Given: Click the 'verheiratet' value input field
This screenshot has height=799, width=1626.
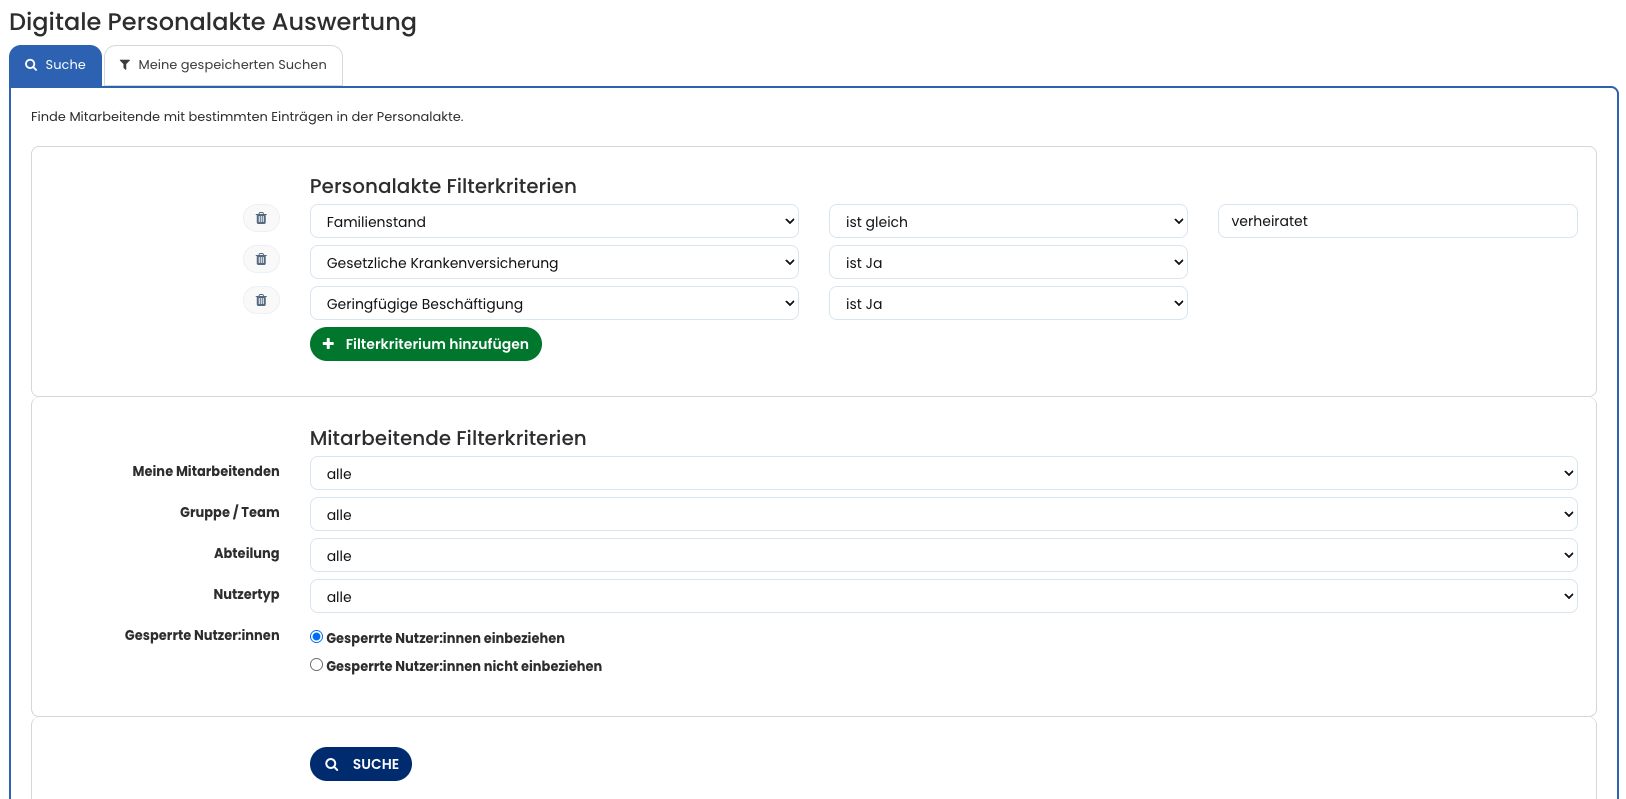Looking at the screenshot, I should click(1397, 221).
